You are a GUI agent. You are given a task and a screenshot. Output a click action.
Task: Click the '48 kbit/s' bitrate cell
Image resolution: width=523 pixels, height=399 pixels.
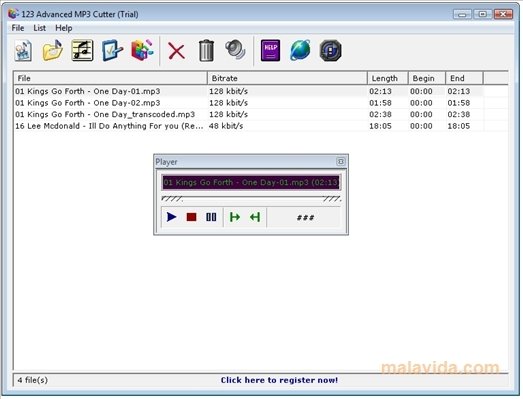pyautogui.click(x=226, y=126)
